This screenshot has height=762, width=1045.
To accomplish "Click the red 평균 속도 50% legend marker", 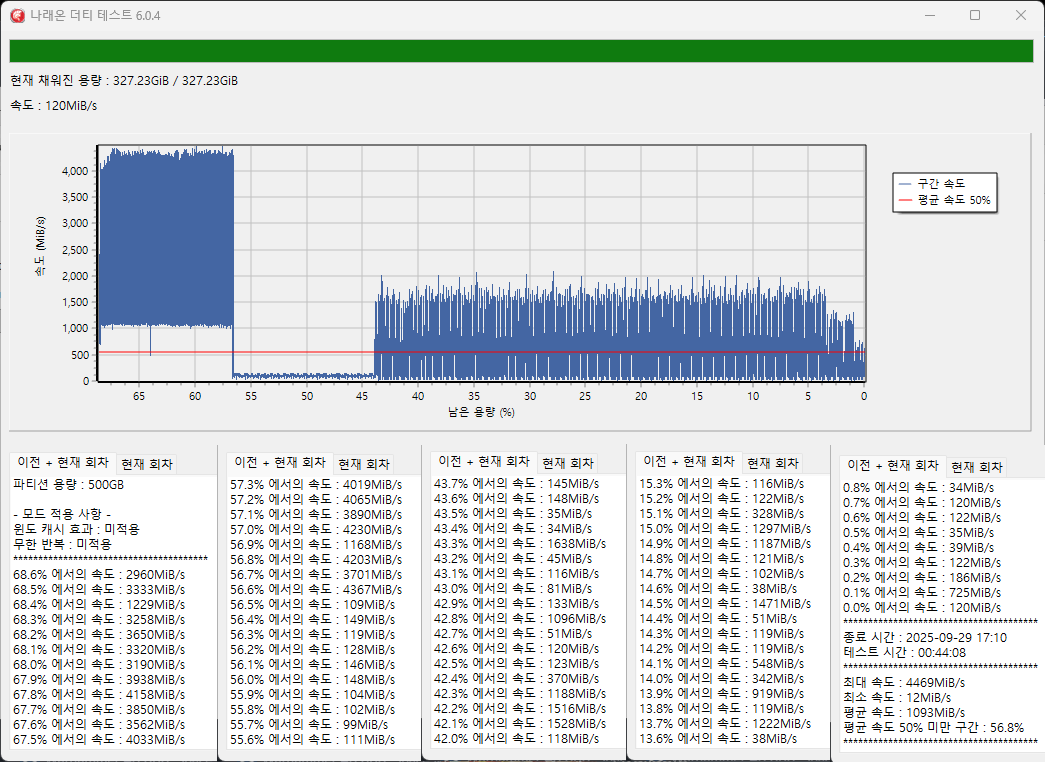I will (x=904, y=200).
